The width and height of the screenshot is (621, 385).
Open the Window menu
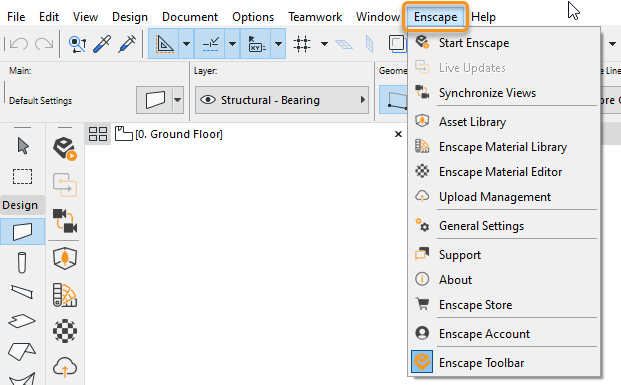point(378,17)
